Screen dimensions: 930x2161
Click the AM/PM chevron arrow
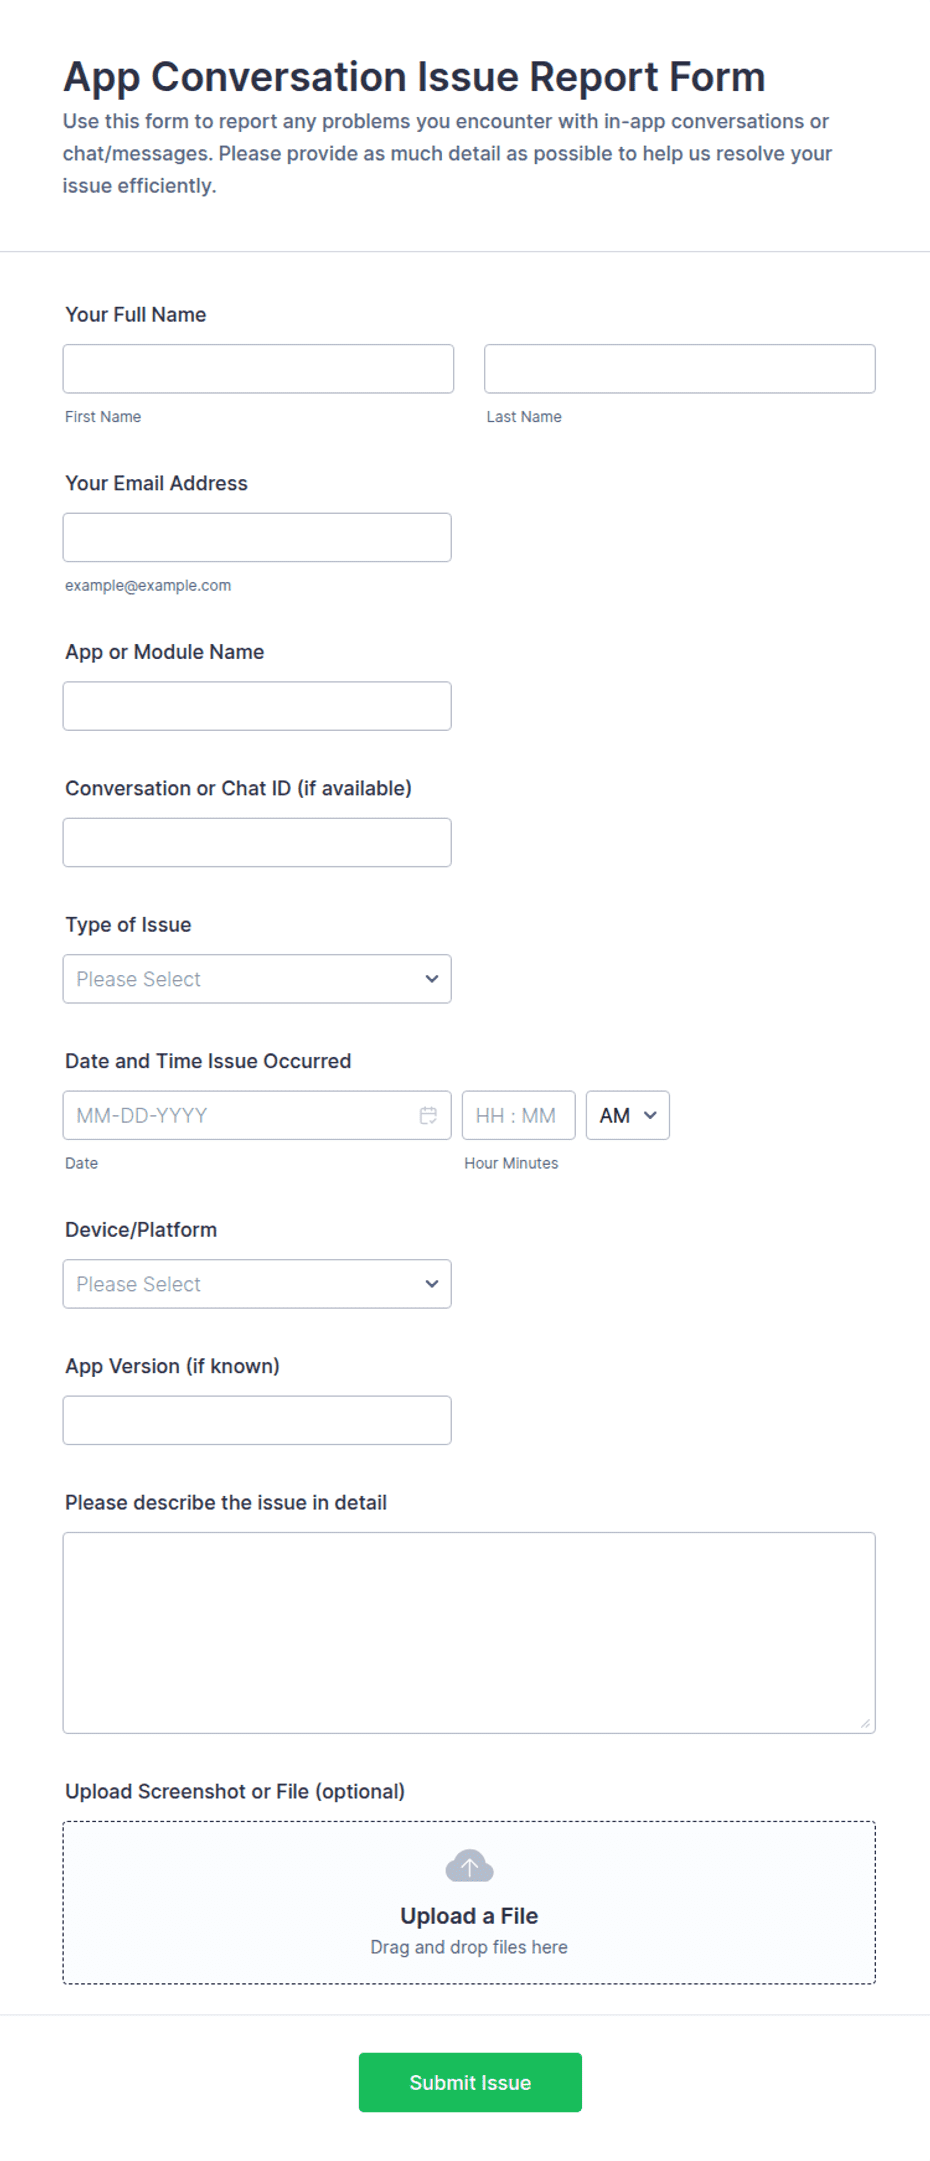pyautogui.click(x=650, y=1115)
